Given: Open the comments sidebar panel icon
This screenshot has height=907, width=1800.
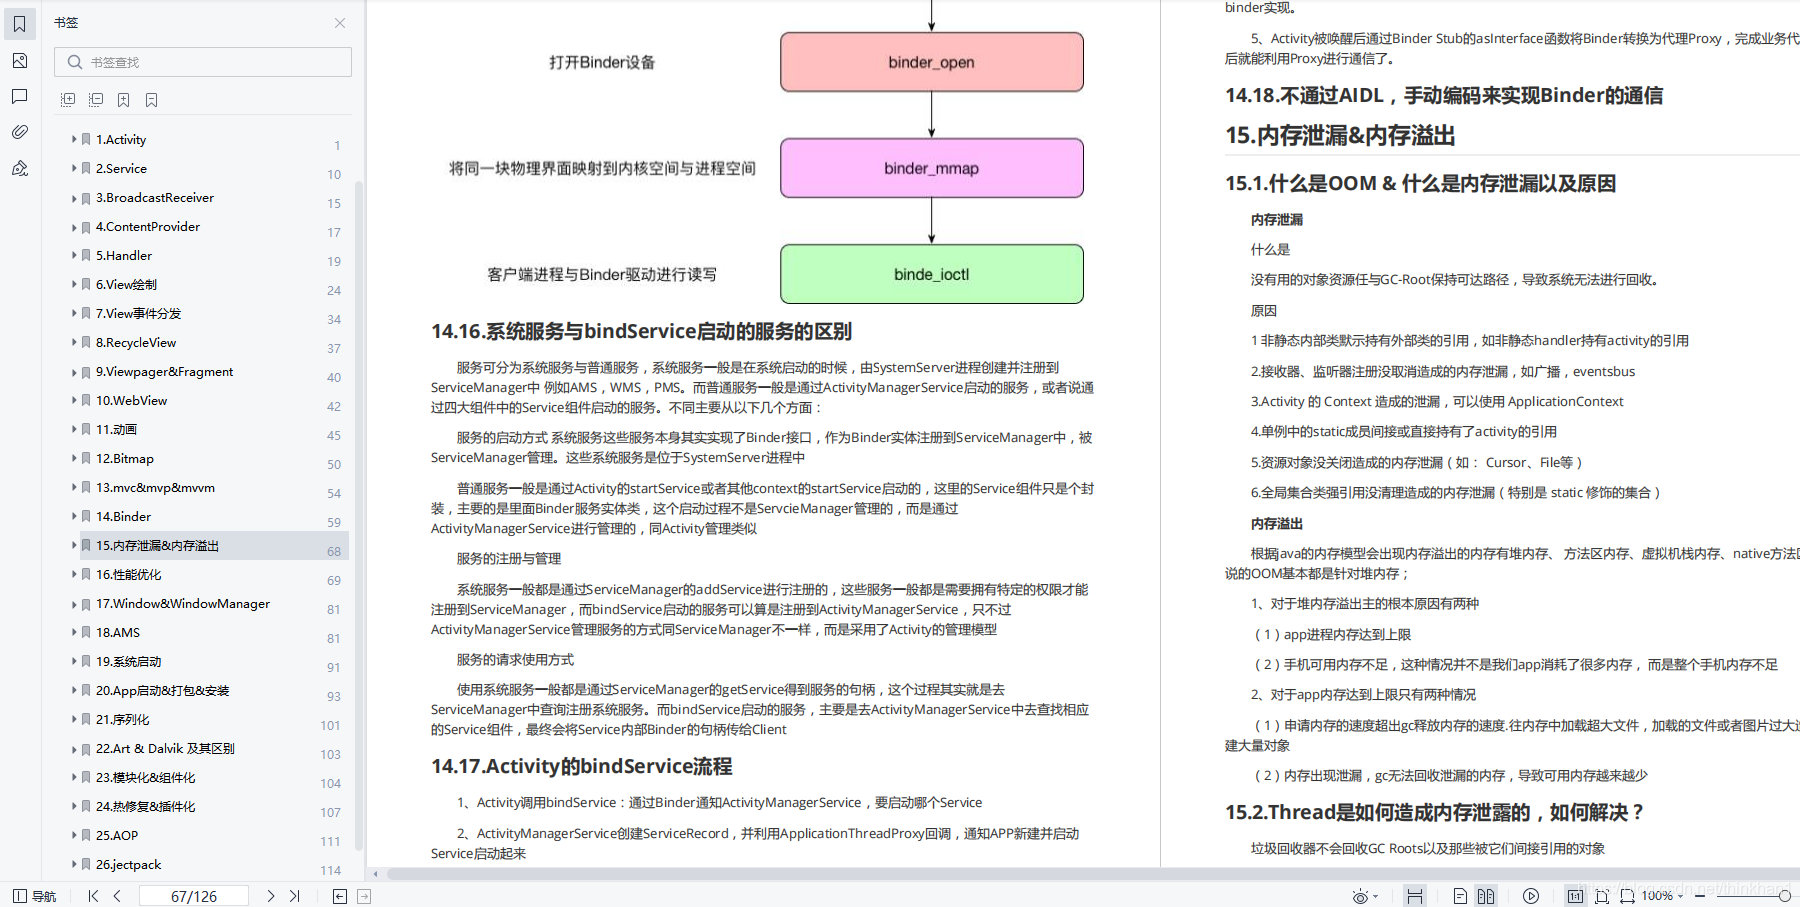Looking at the screenshot, I should pos(19,96).
